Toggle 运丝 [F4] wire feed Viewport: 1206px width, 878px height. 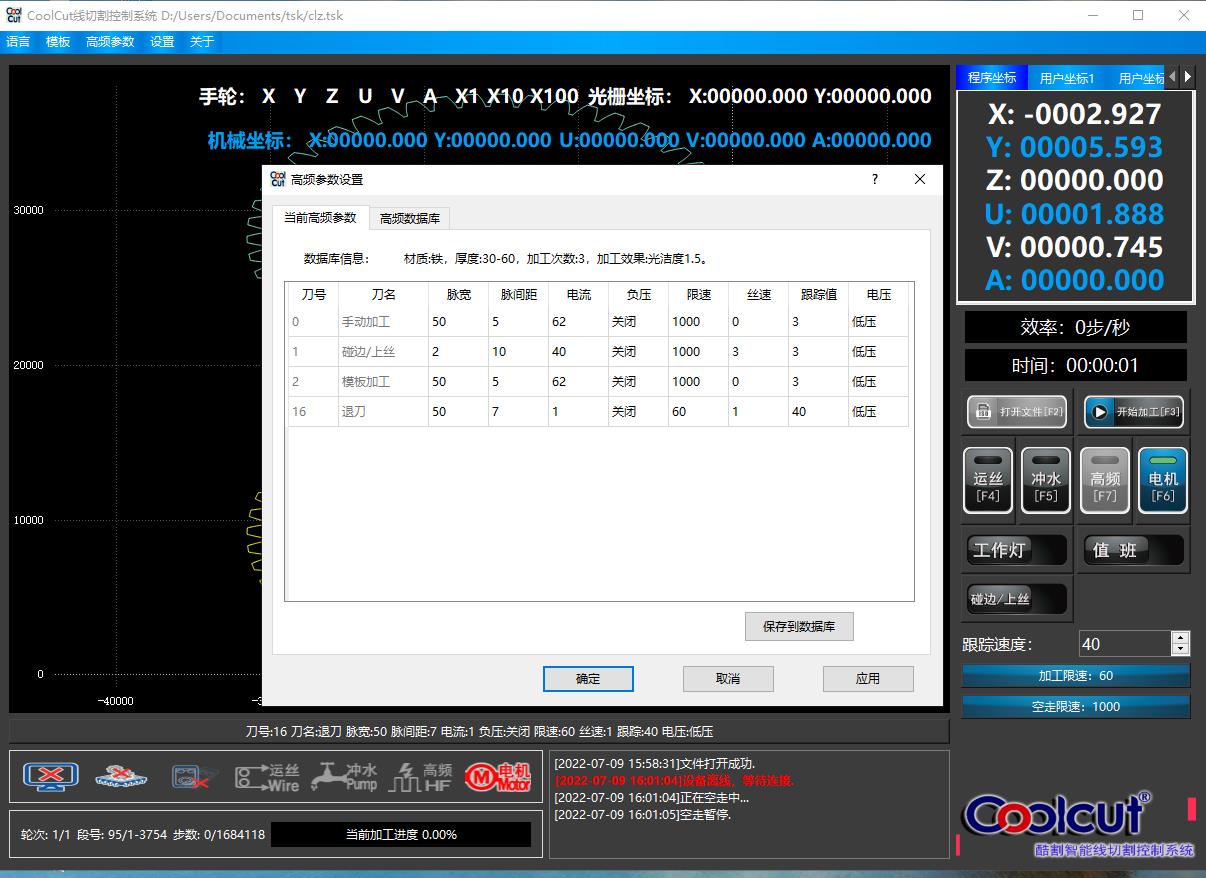pyautogui.click(x=988, y=480)
